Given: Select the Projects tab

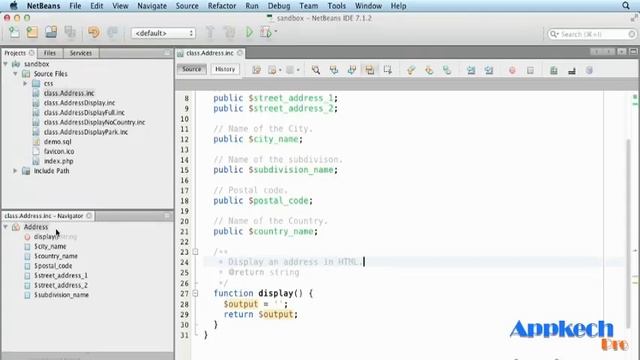Looking at the screenshot, I should [18, 53].
